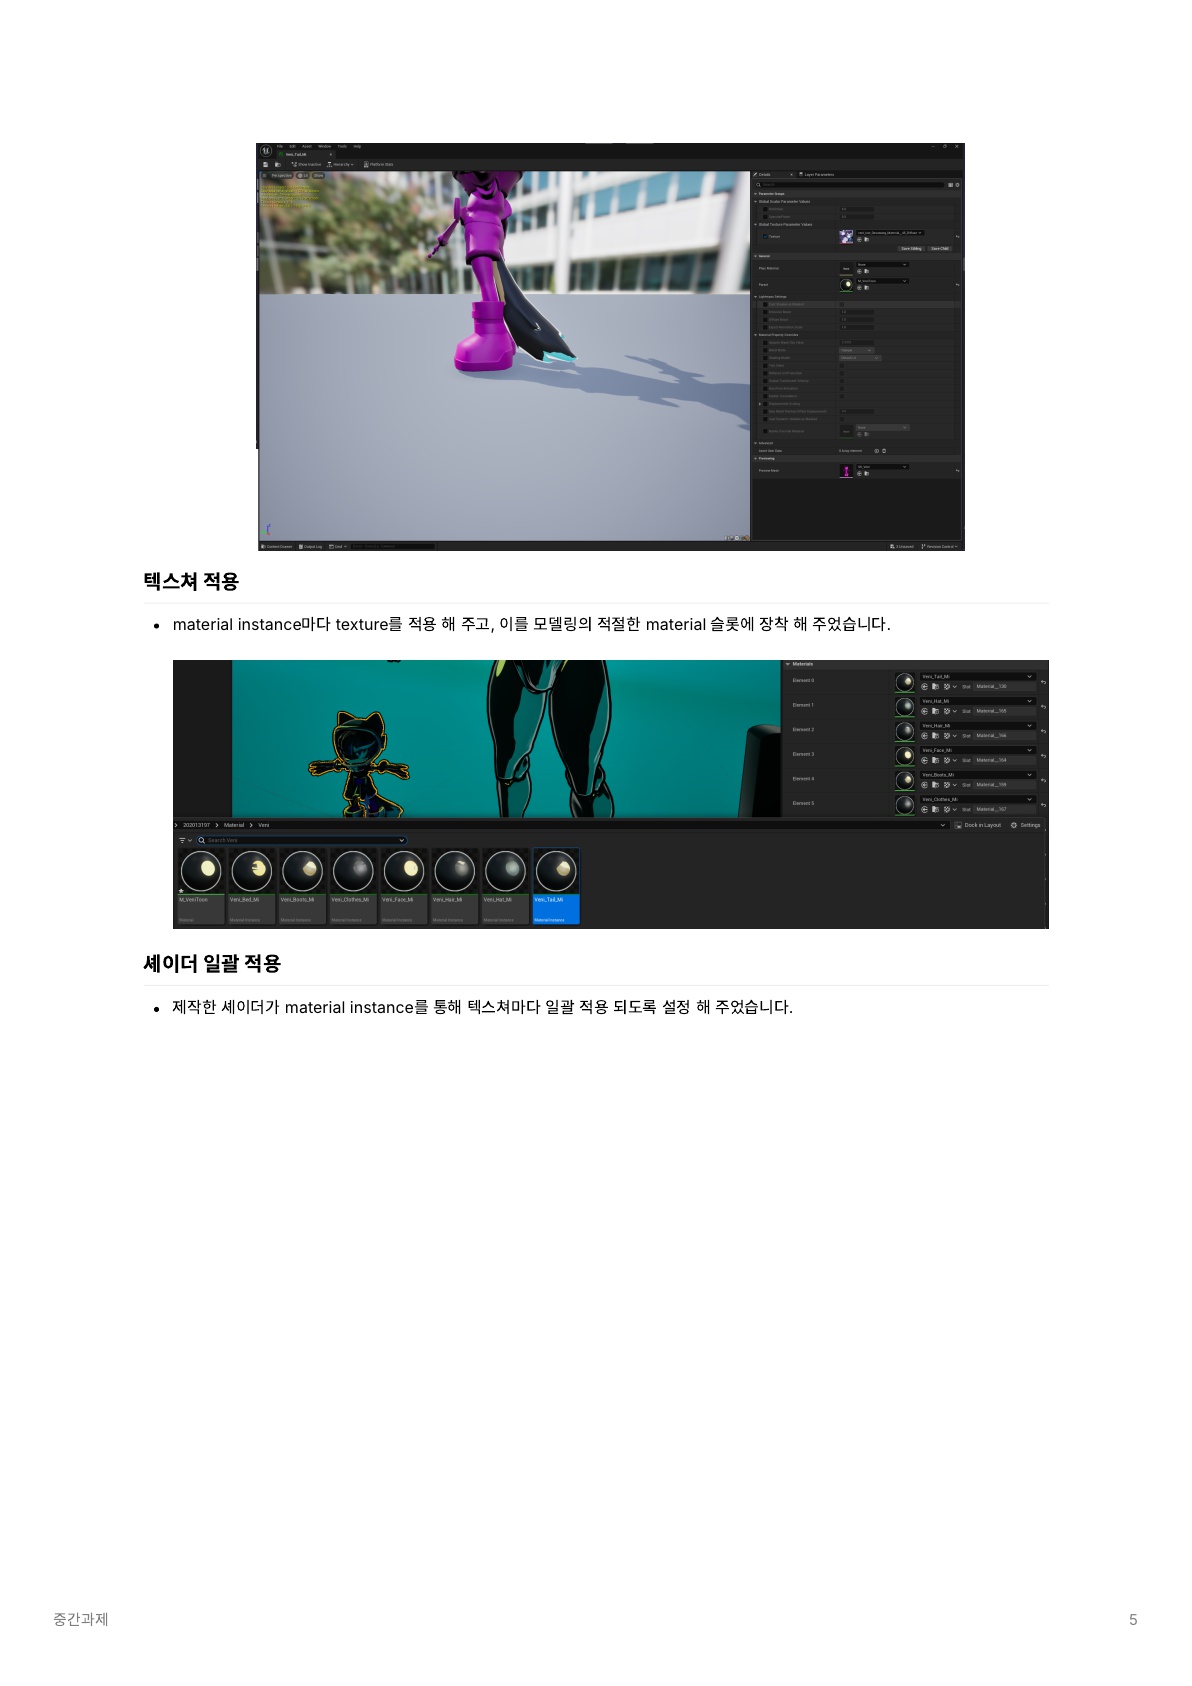The width and height of the screenshot is (1192, 1686).
Task: Click Preview Mesh reset-to-default arrow
Action: click(x=957, y=470)
